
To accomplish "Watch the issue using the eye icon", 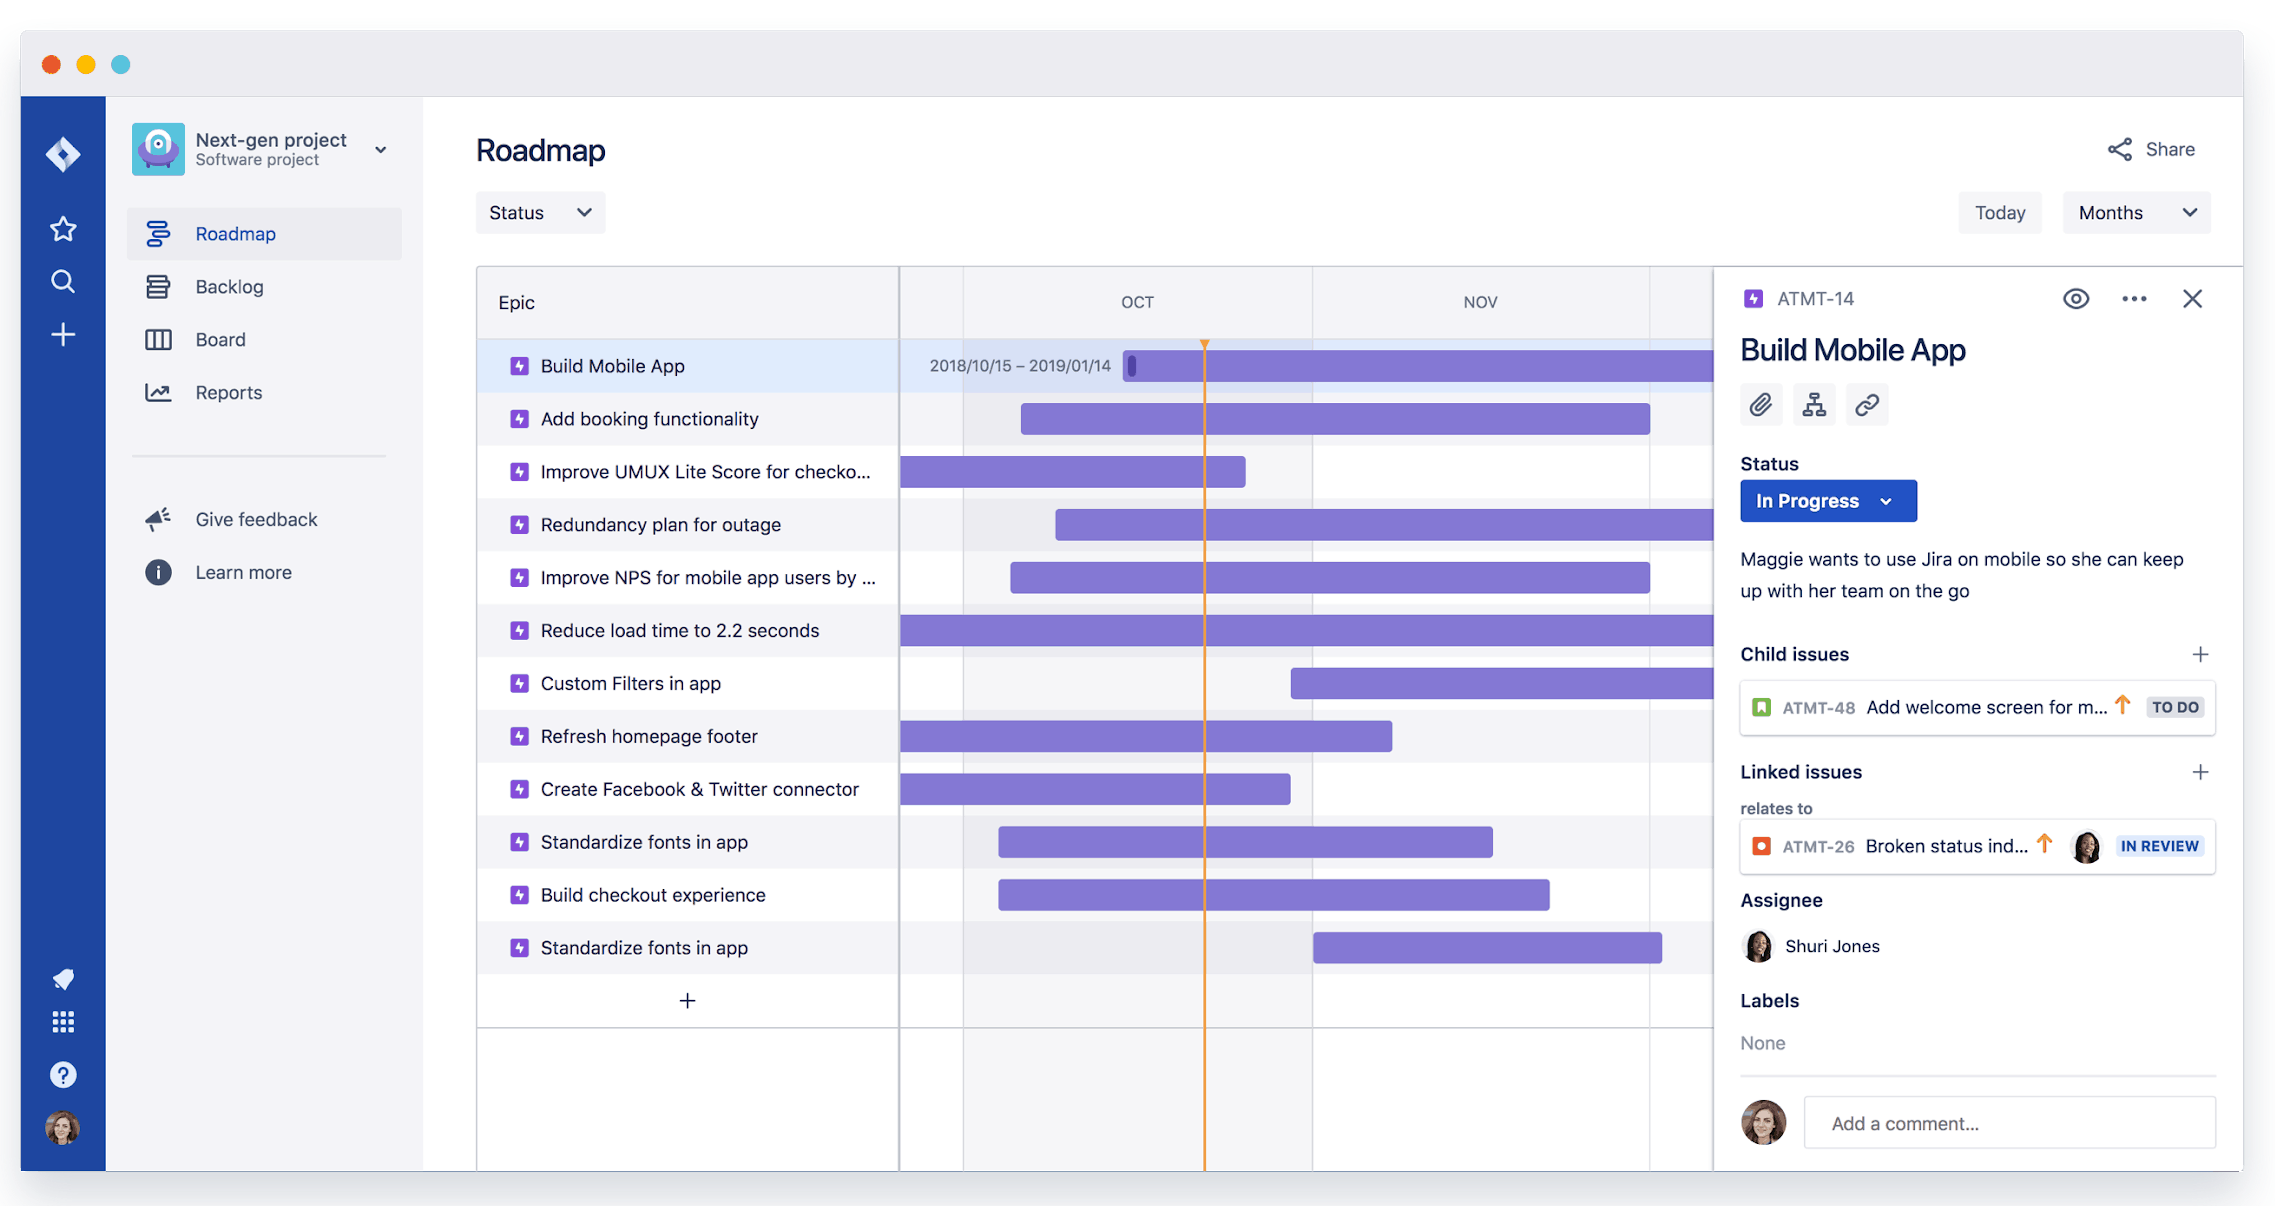I will coord(2077,298).
